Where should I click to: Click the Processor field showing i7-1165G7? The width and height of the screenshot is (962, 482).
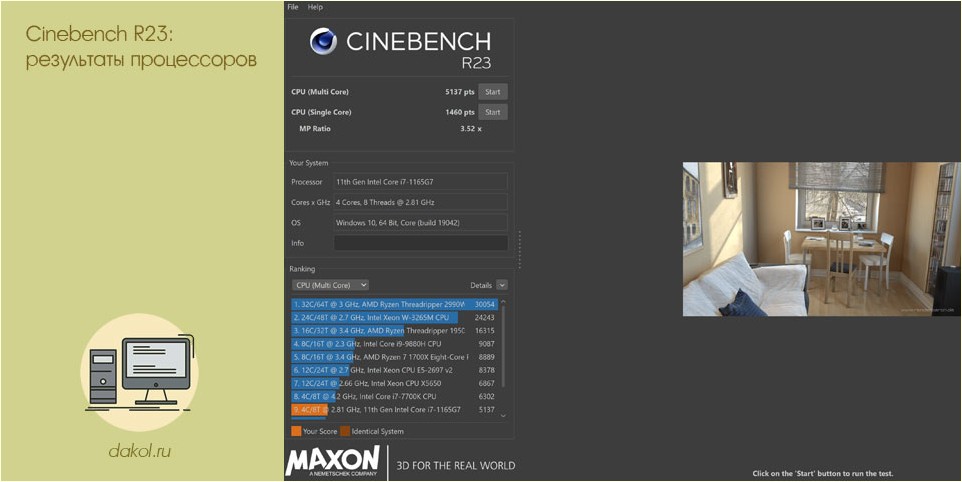(421, 182)
